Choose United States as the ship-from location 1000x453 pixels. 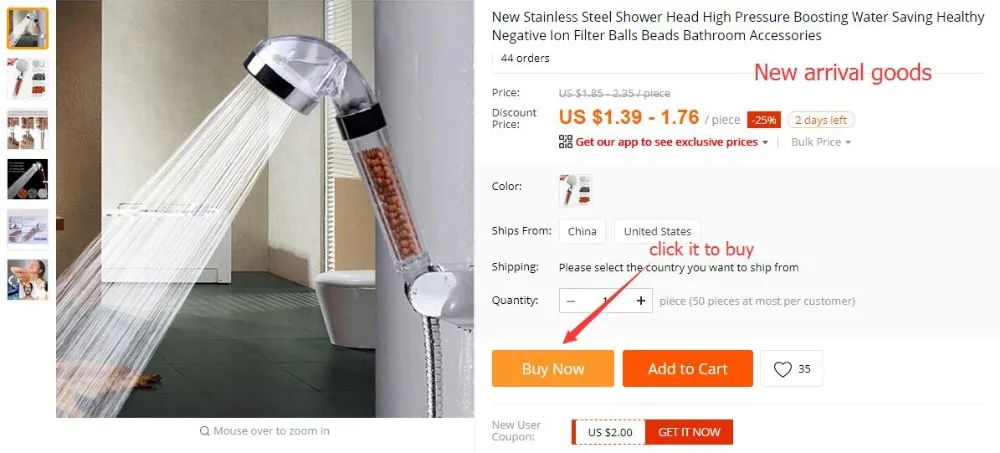pos(657,231)
